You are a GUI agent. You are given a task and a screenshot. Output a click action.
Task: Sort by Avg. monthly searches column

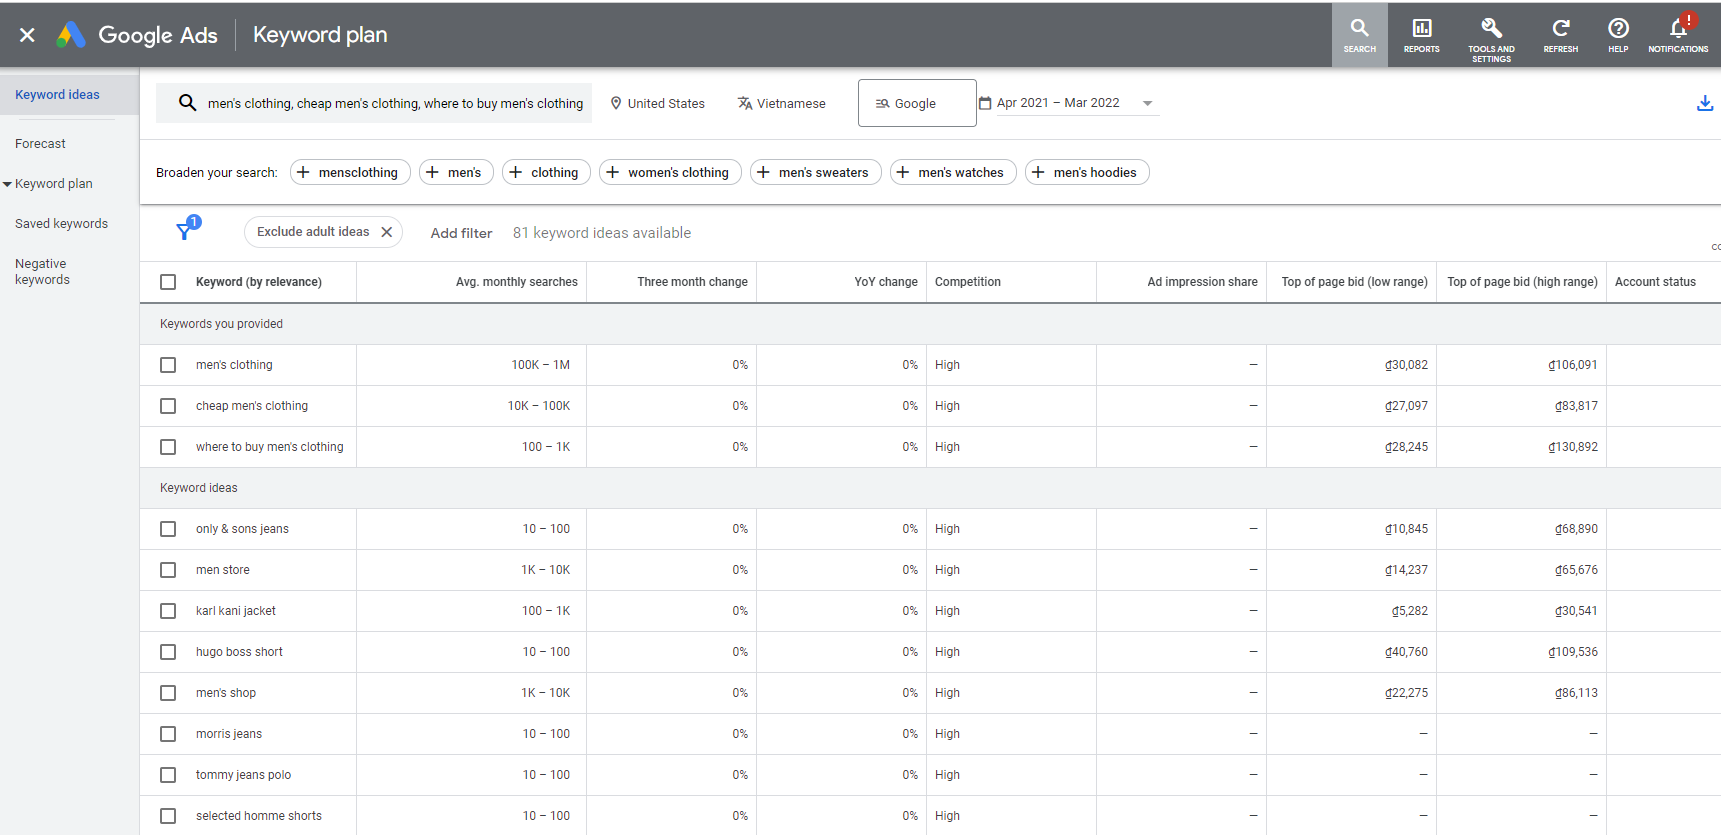517,282
